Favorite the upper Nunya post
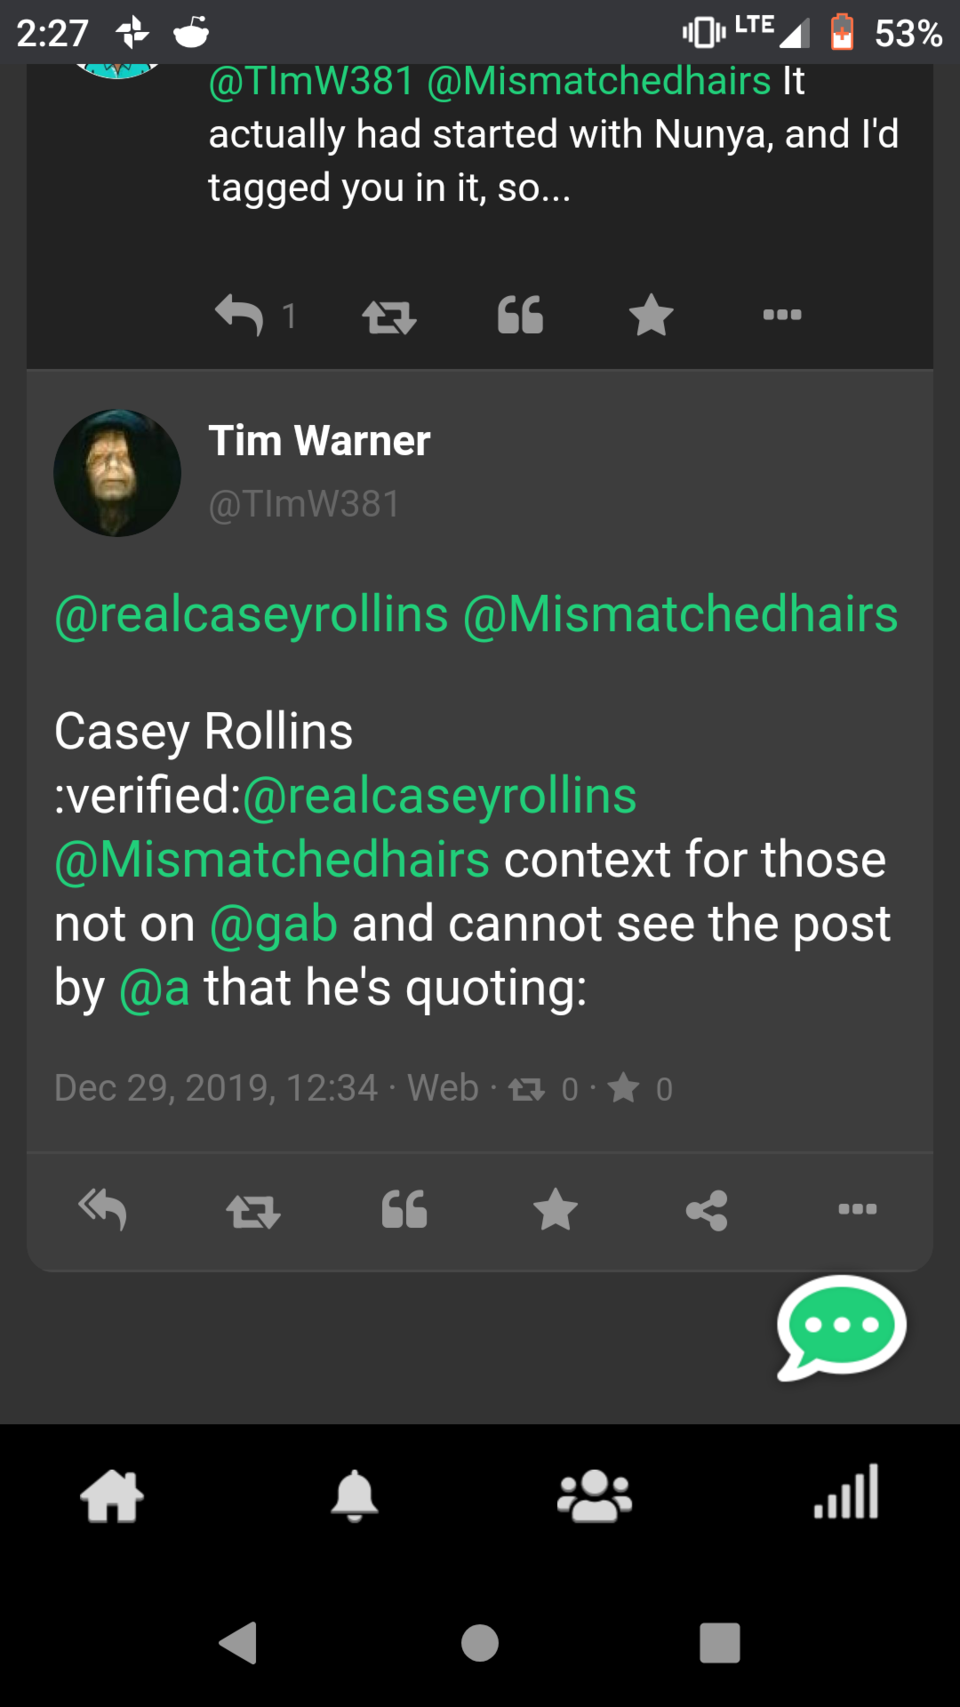 click(x=651, y=316)
